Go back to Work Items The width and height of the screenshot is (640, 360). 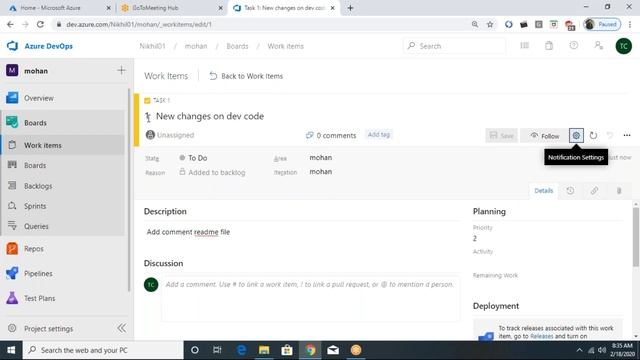click(x=246, y=76)
